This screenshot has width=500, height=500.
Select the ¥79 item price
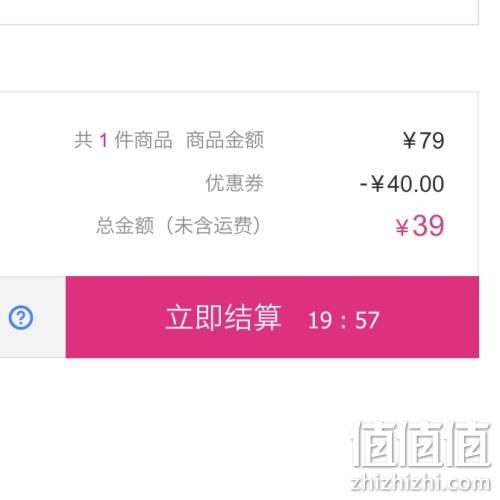pos(423,140)
